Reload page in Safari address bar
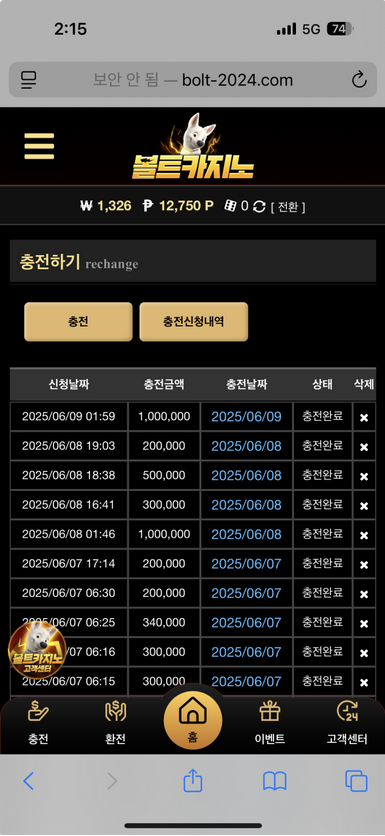The image size is (385, 836). 359,80
